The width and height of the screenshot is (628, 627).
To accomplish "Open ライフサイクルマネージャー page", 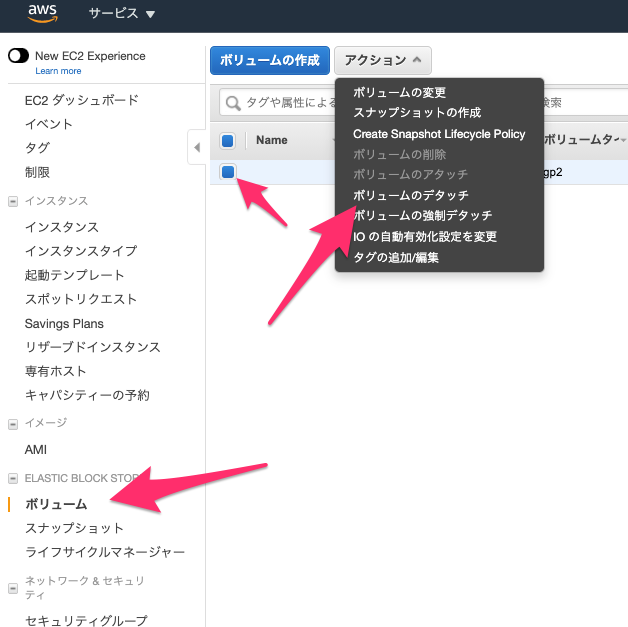I will (x=105, y=552).
